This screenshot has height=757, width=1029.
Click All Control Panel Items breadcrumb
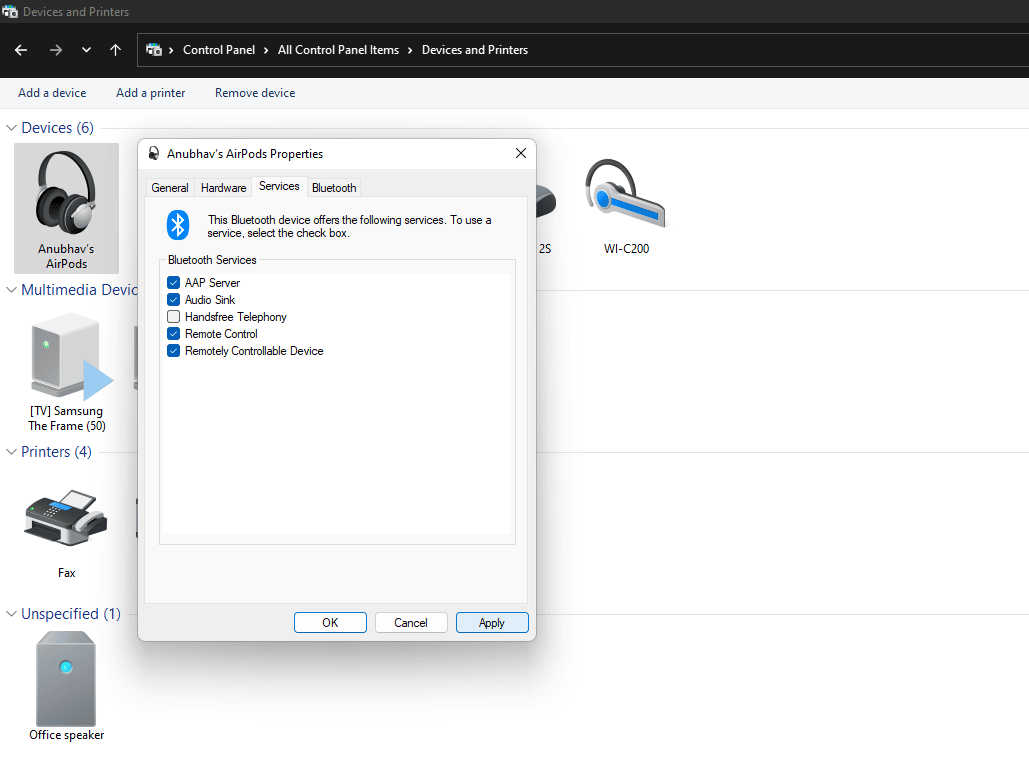coord(338,50)
